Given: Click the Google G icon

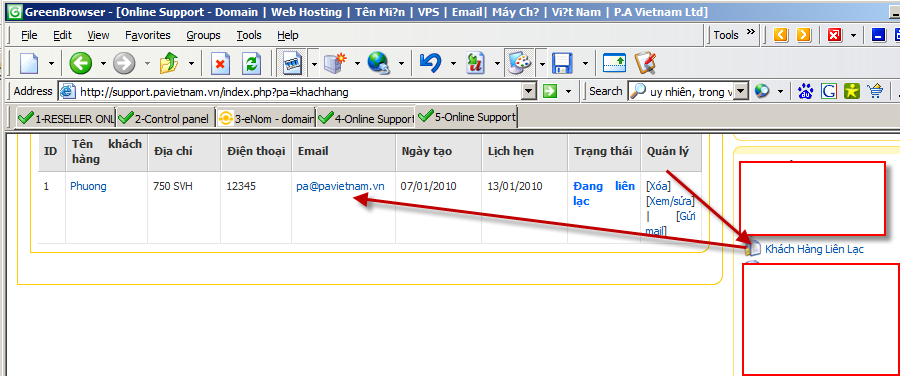Looking at the screenshot, I should [829, 91].
